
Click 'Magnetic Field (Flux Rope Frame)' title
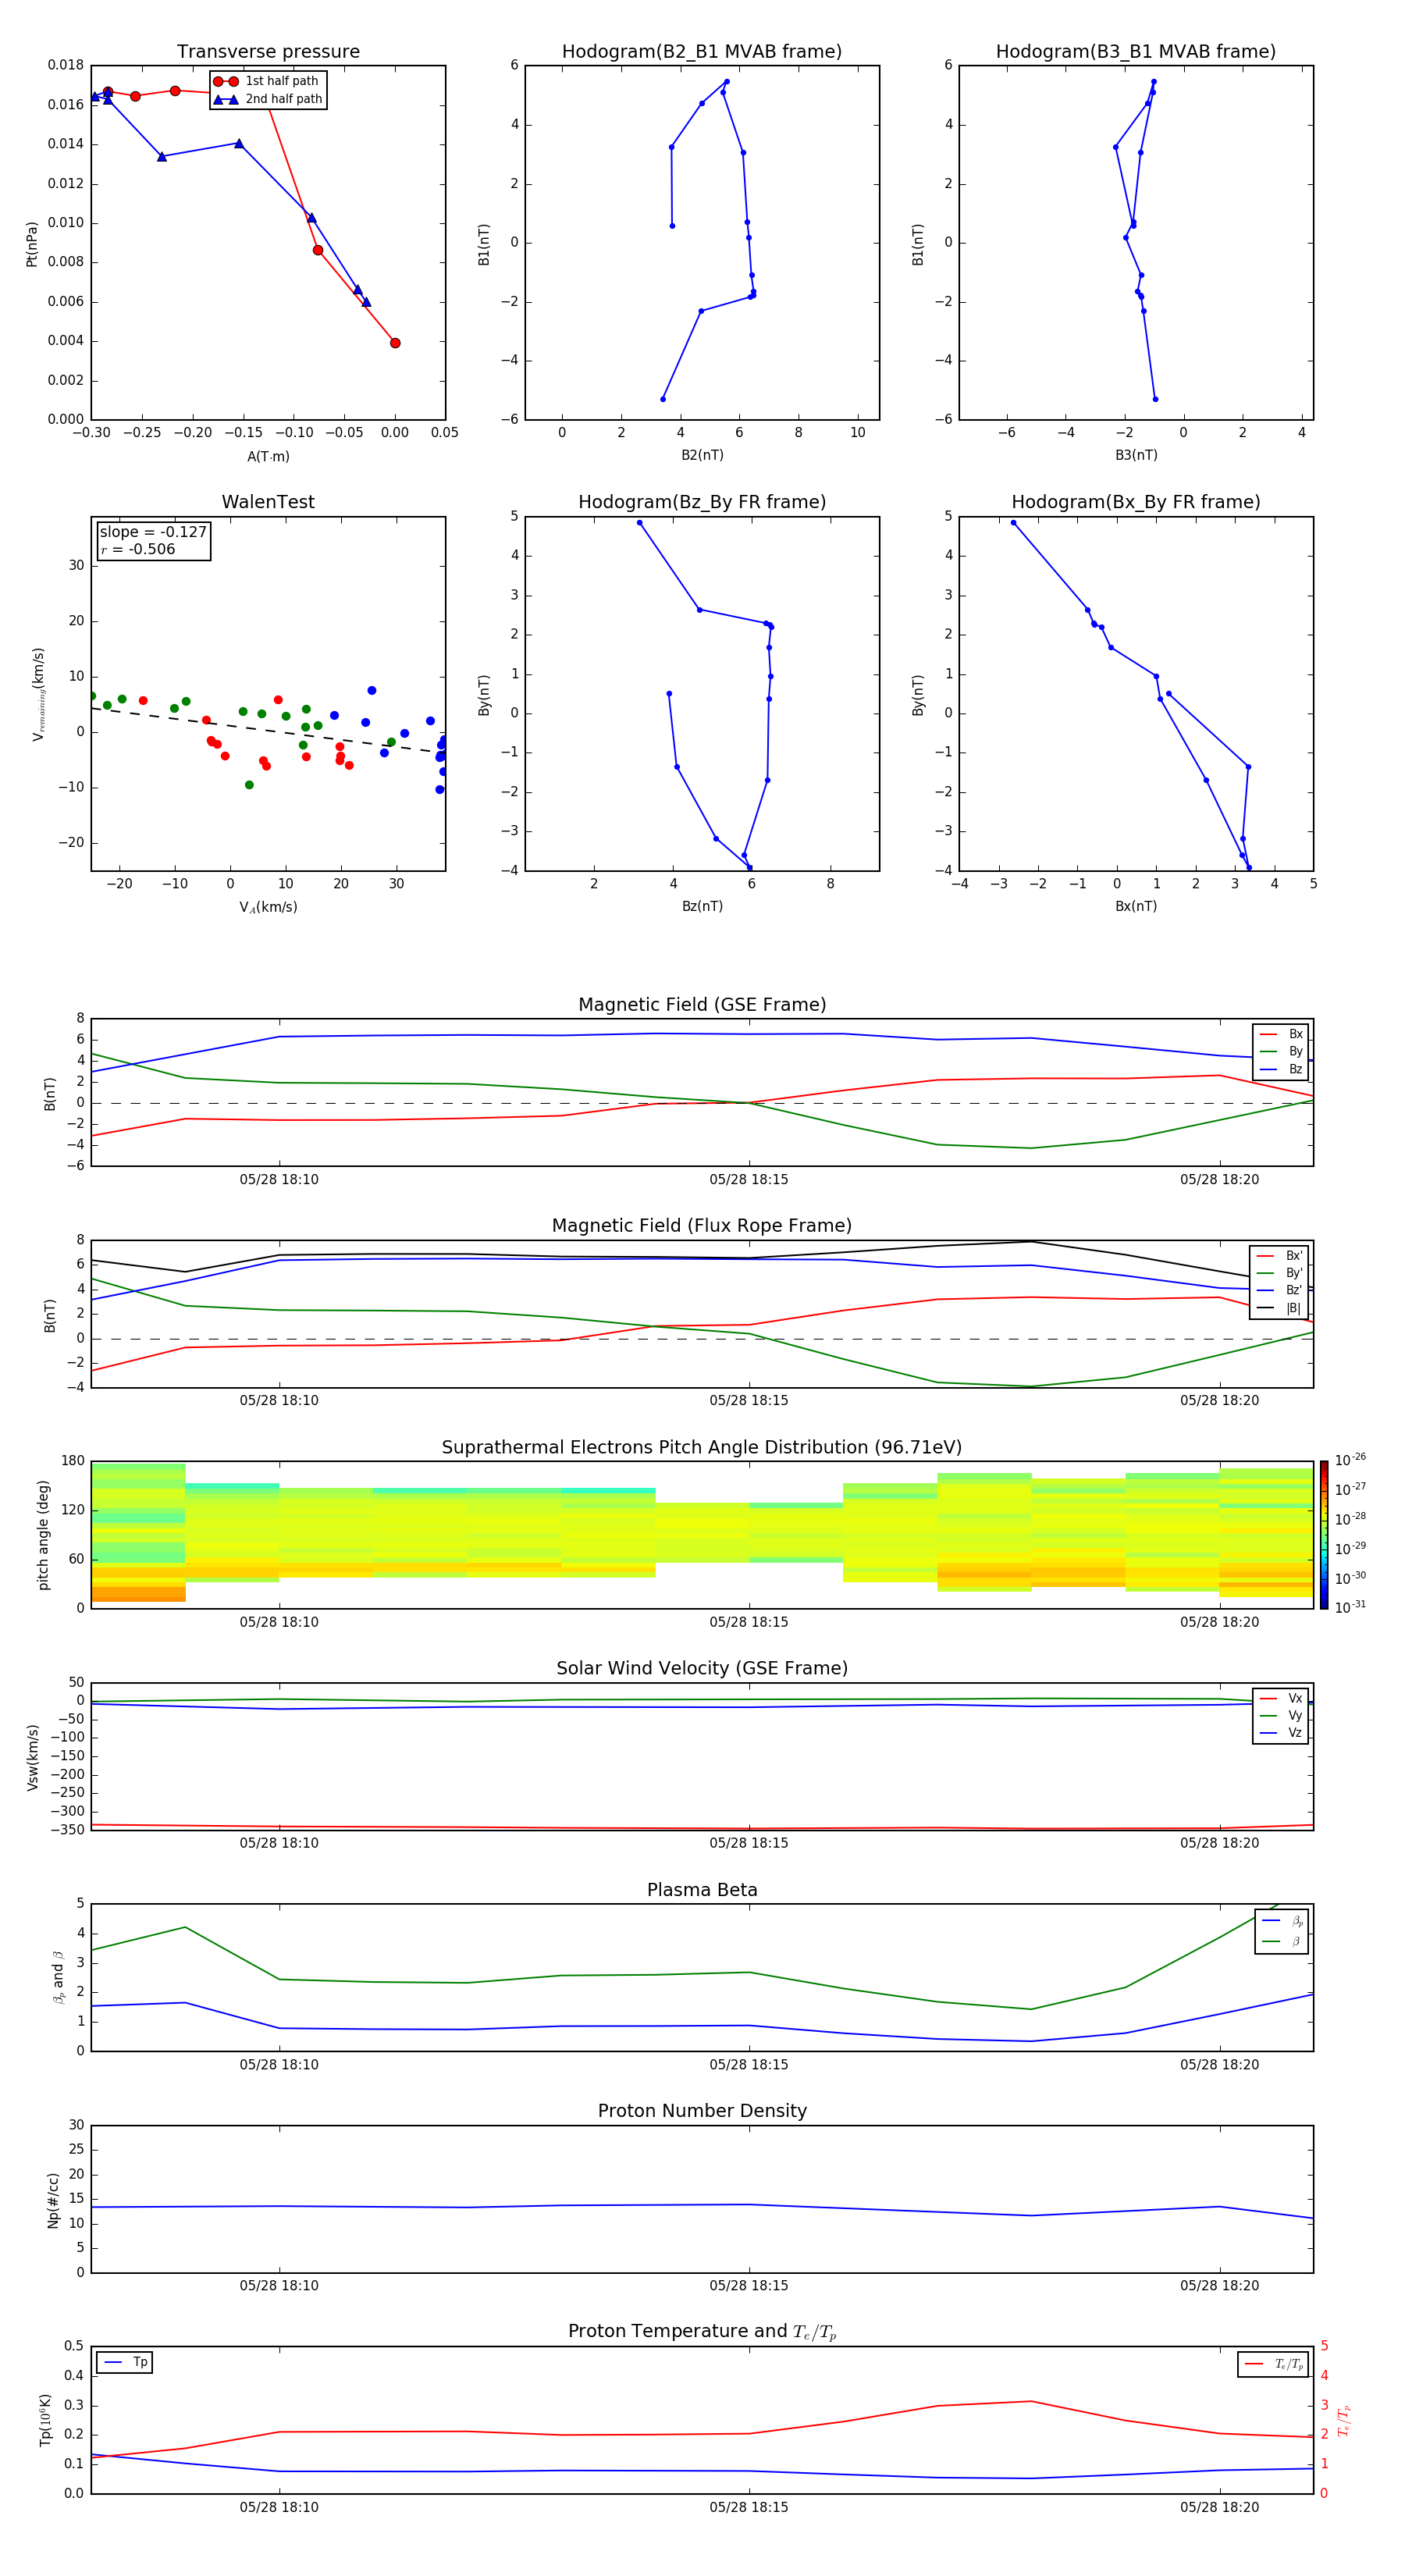[x=702, y=1226]
